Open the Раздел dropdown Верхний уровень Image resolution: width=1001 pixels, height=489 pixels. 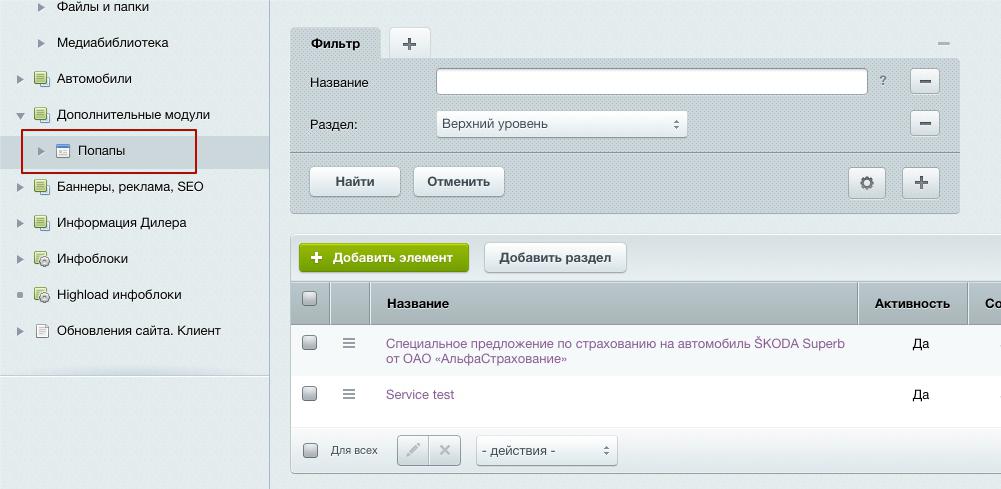pos(562,124)
